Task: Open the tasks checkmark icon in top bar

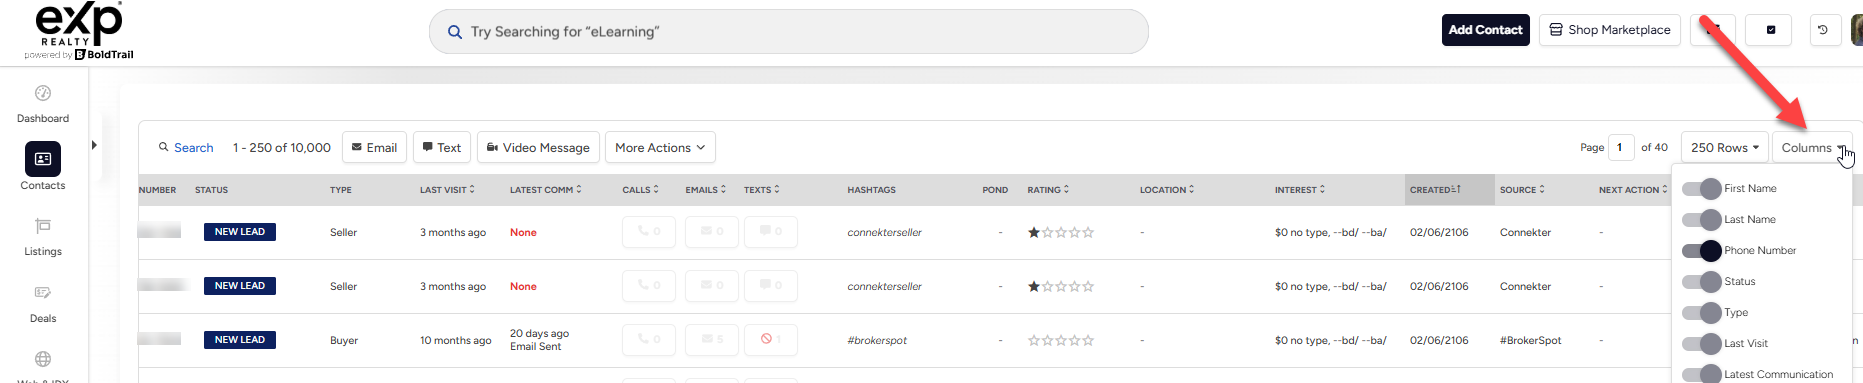Action: click(1770, 30)
